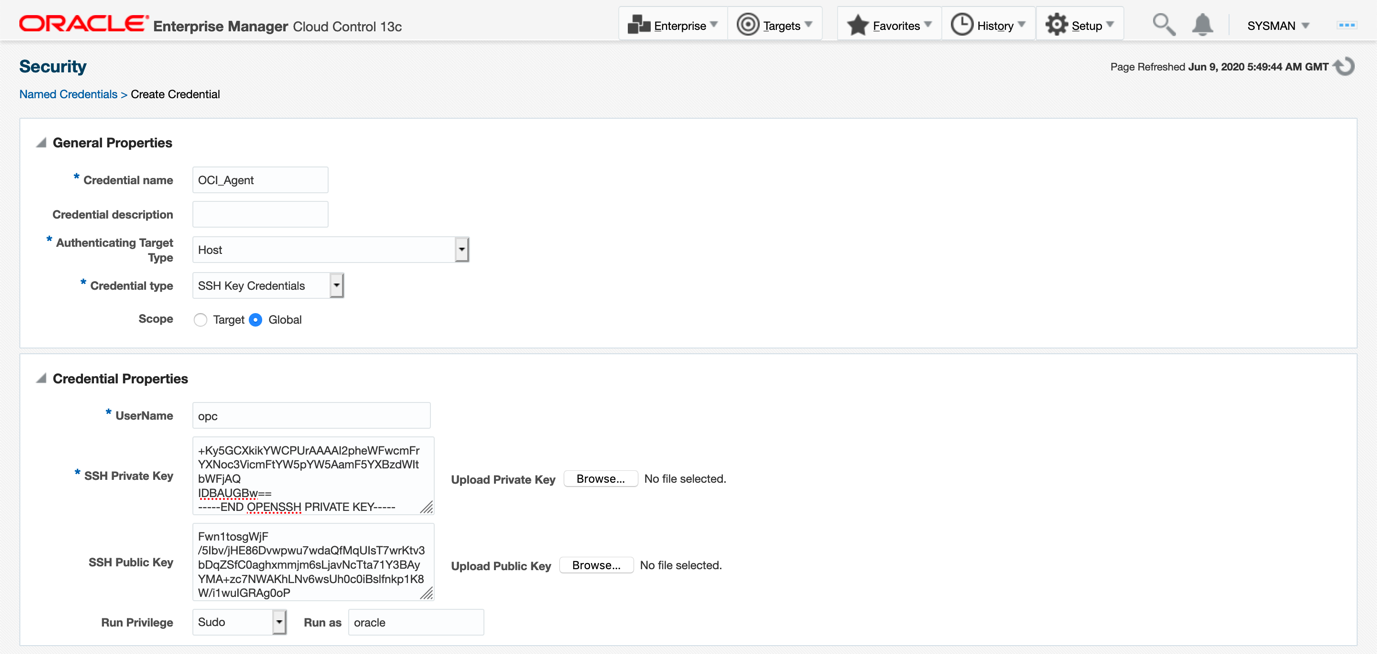This screenshot has height=654, width=1377.
Task: Click the UserName input field
Action: (311, 415)
